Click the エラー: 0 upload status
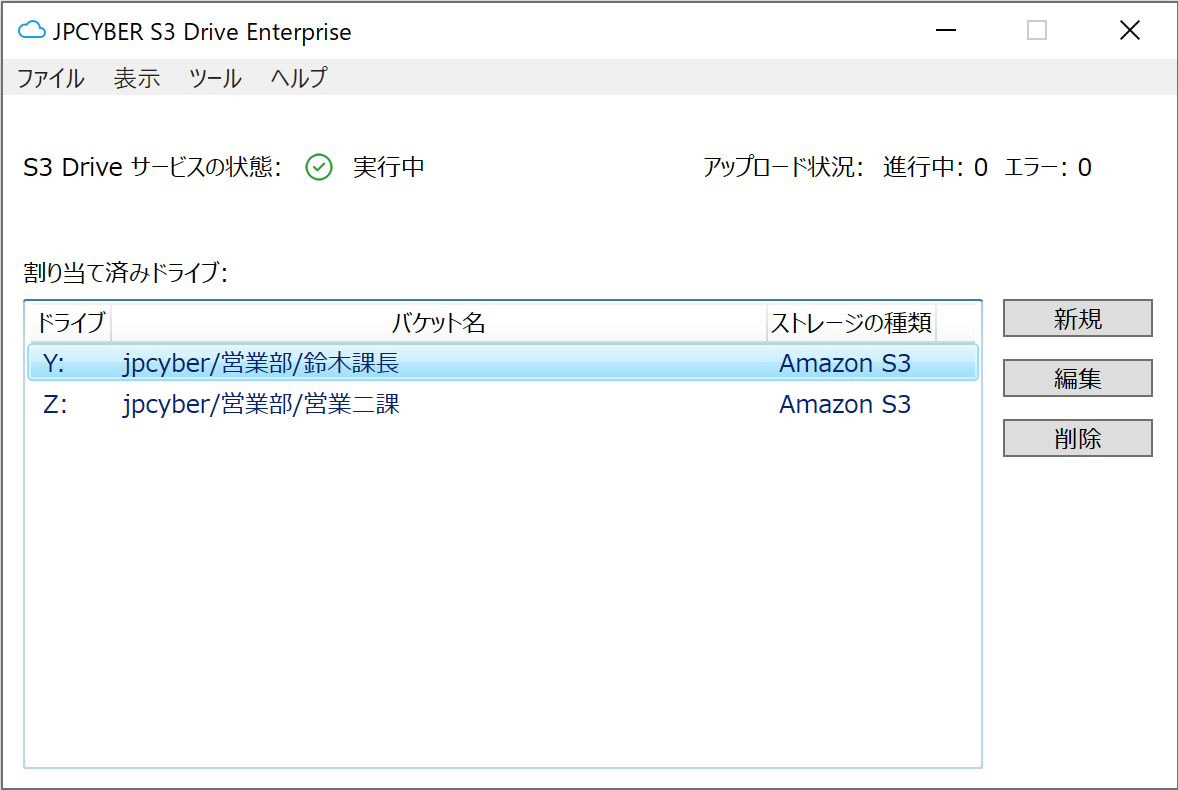Image resolution: width=1178 pixels, height=790 pixels. (1047, 167)
